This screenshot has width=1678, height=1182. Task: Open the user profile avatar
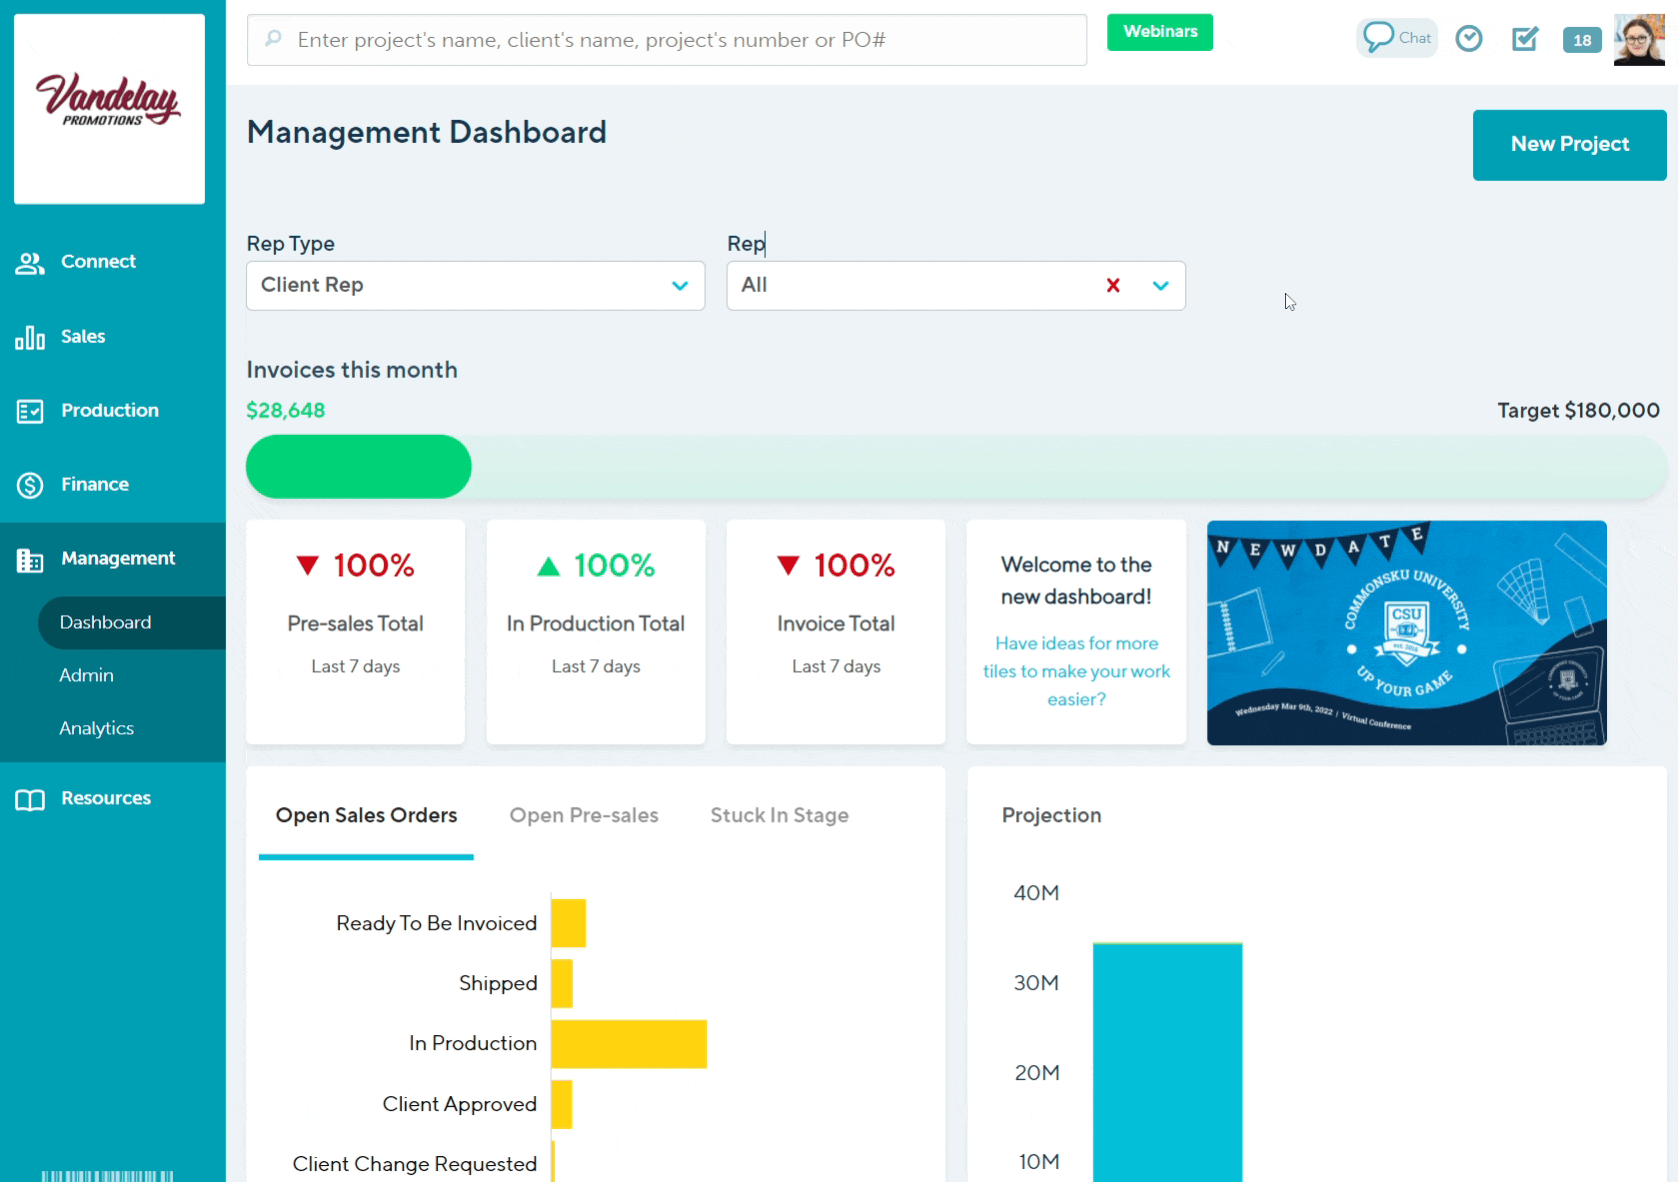[1639, 40]
